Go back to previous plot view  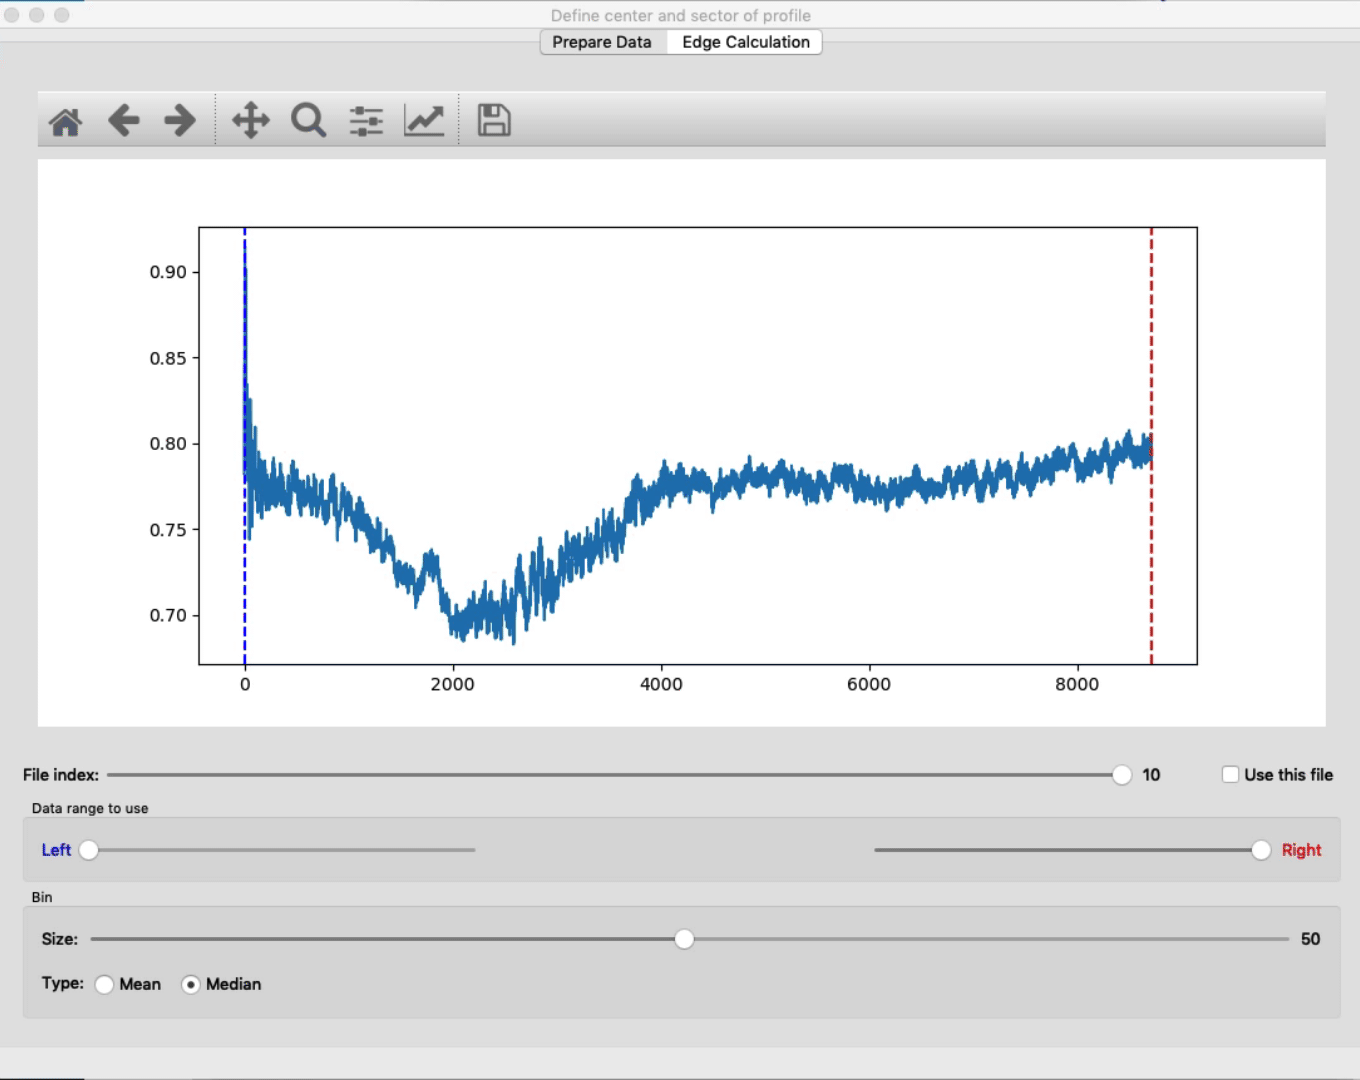coord(124,121)
